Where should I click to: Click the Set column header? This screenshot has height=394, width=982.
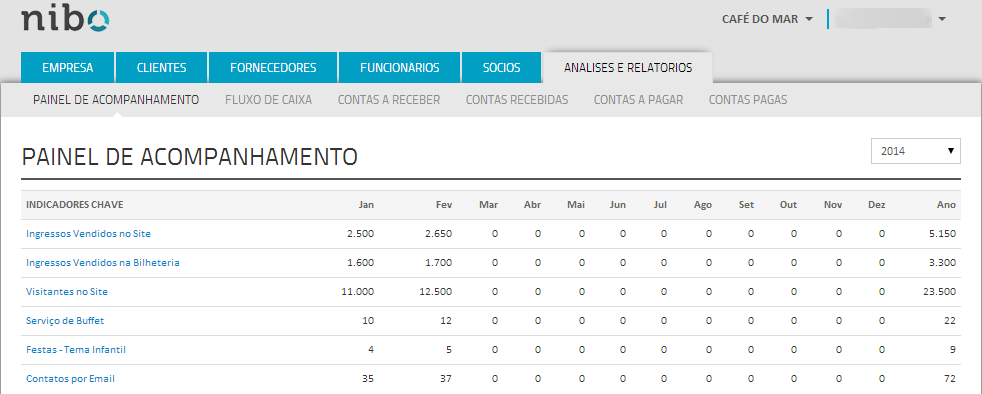tap(747, 205)
